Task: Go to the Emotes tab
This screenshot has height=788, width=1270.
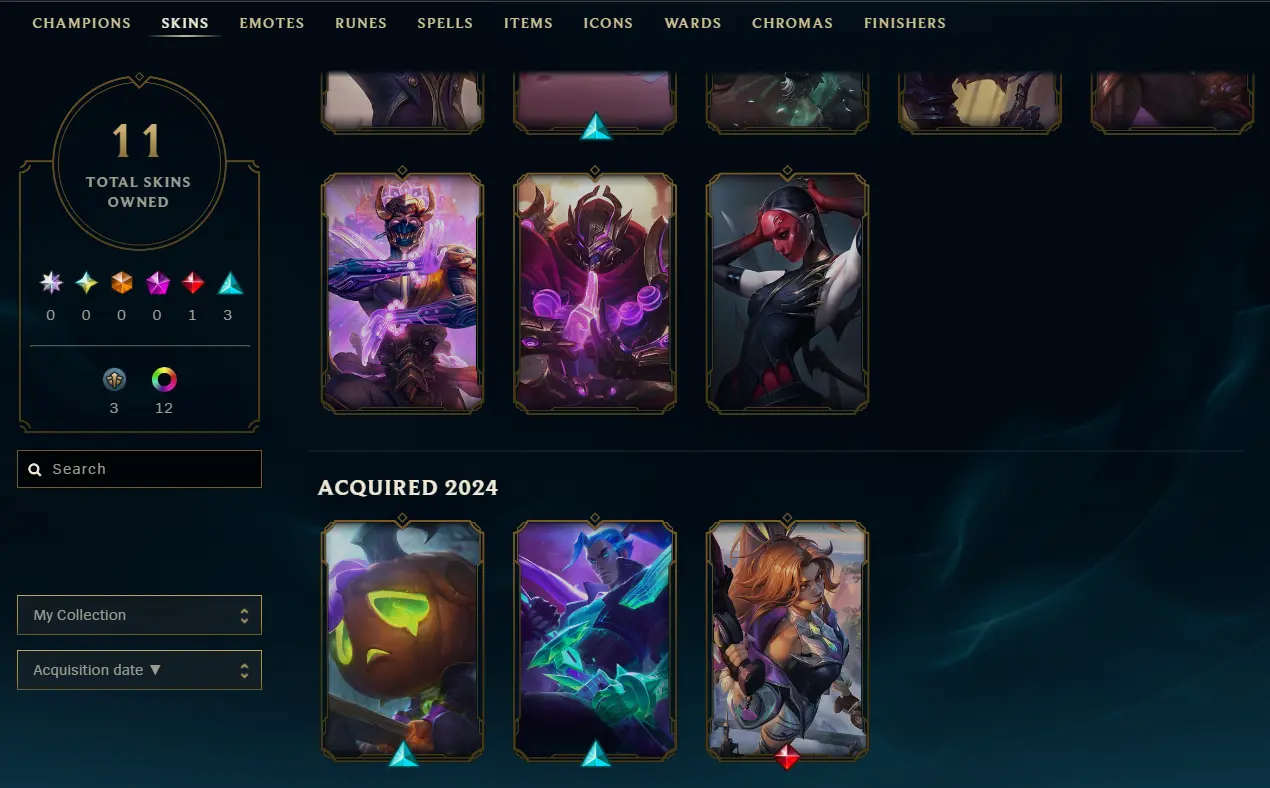Action: pos(272,23)
